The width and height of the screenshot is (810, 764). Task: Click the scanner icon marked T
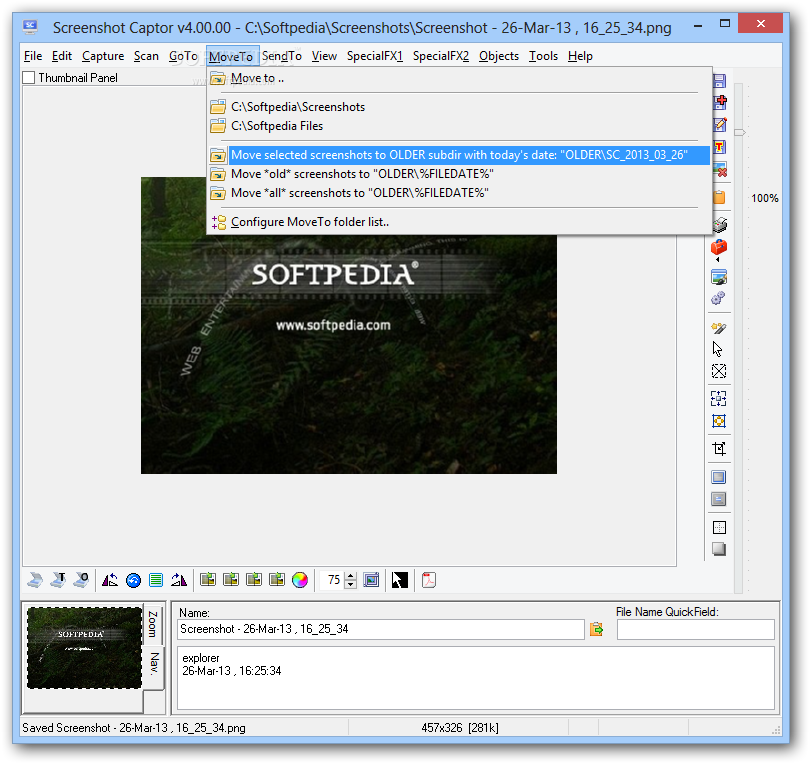[58, 580]
